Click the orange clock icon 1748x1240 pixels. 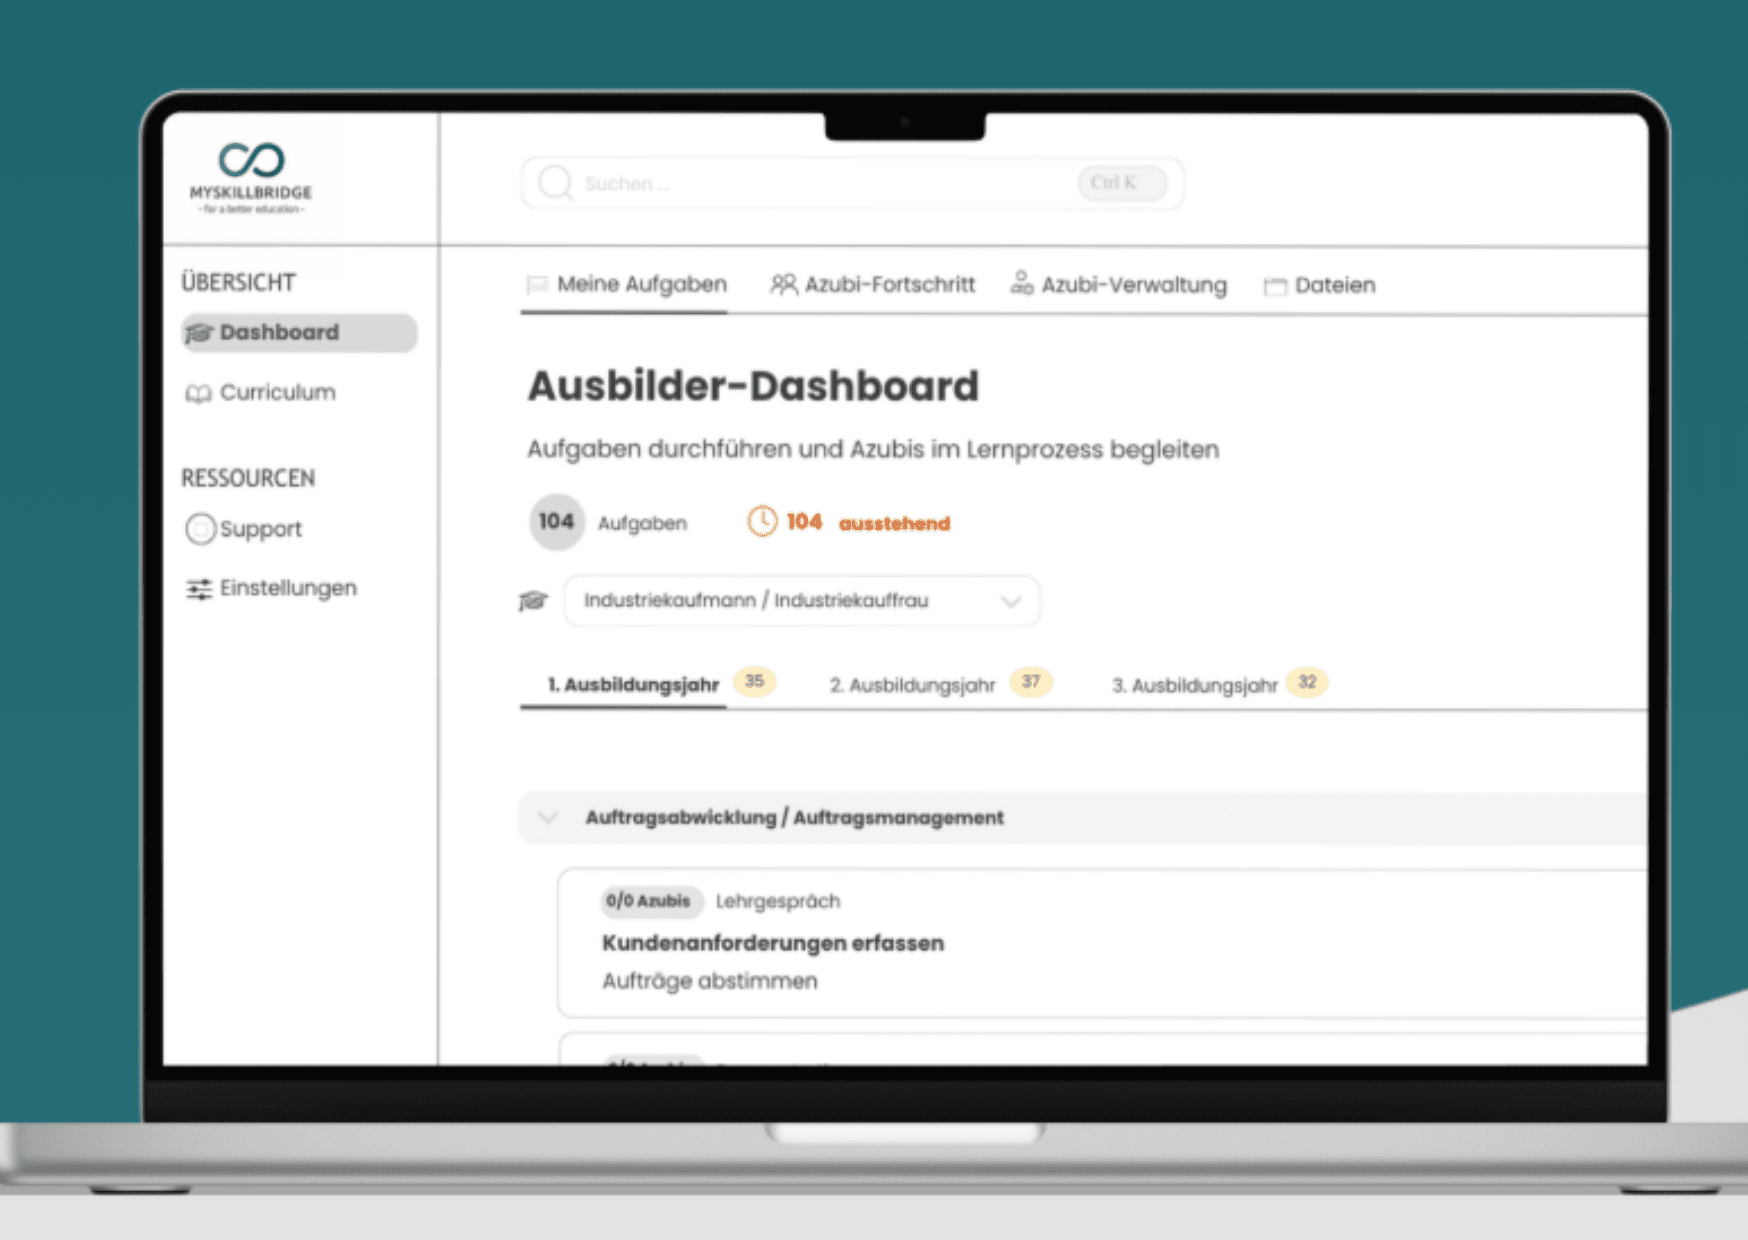point(762,521)
